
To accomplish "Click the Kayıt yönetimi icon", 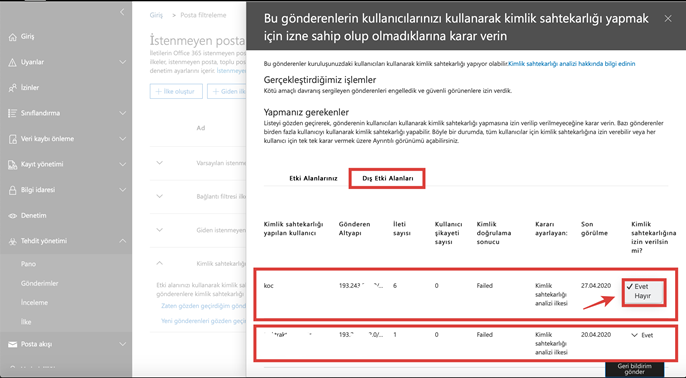I will [13, 164].
